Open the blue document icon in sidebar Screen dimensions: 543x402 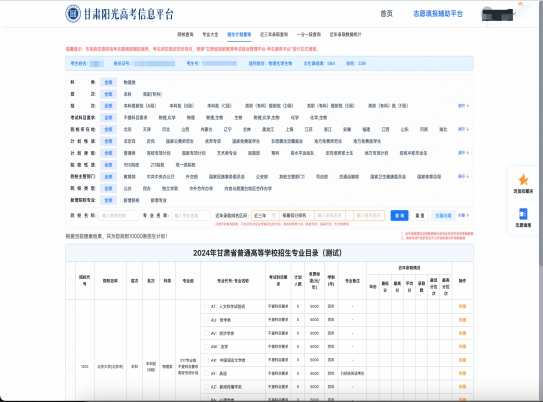pos(523,214)
